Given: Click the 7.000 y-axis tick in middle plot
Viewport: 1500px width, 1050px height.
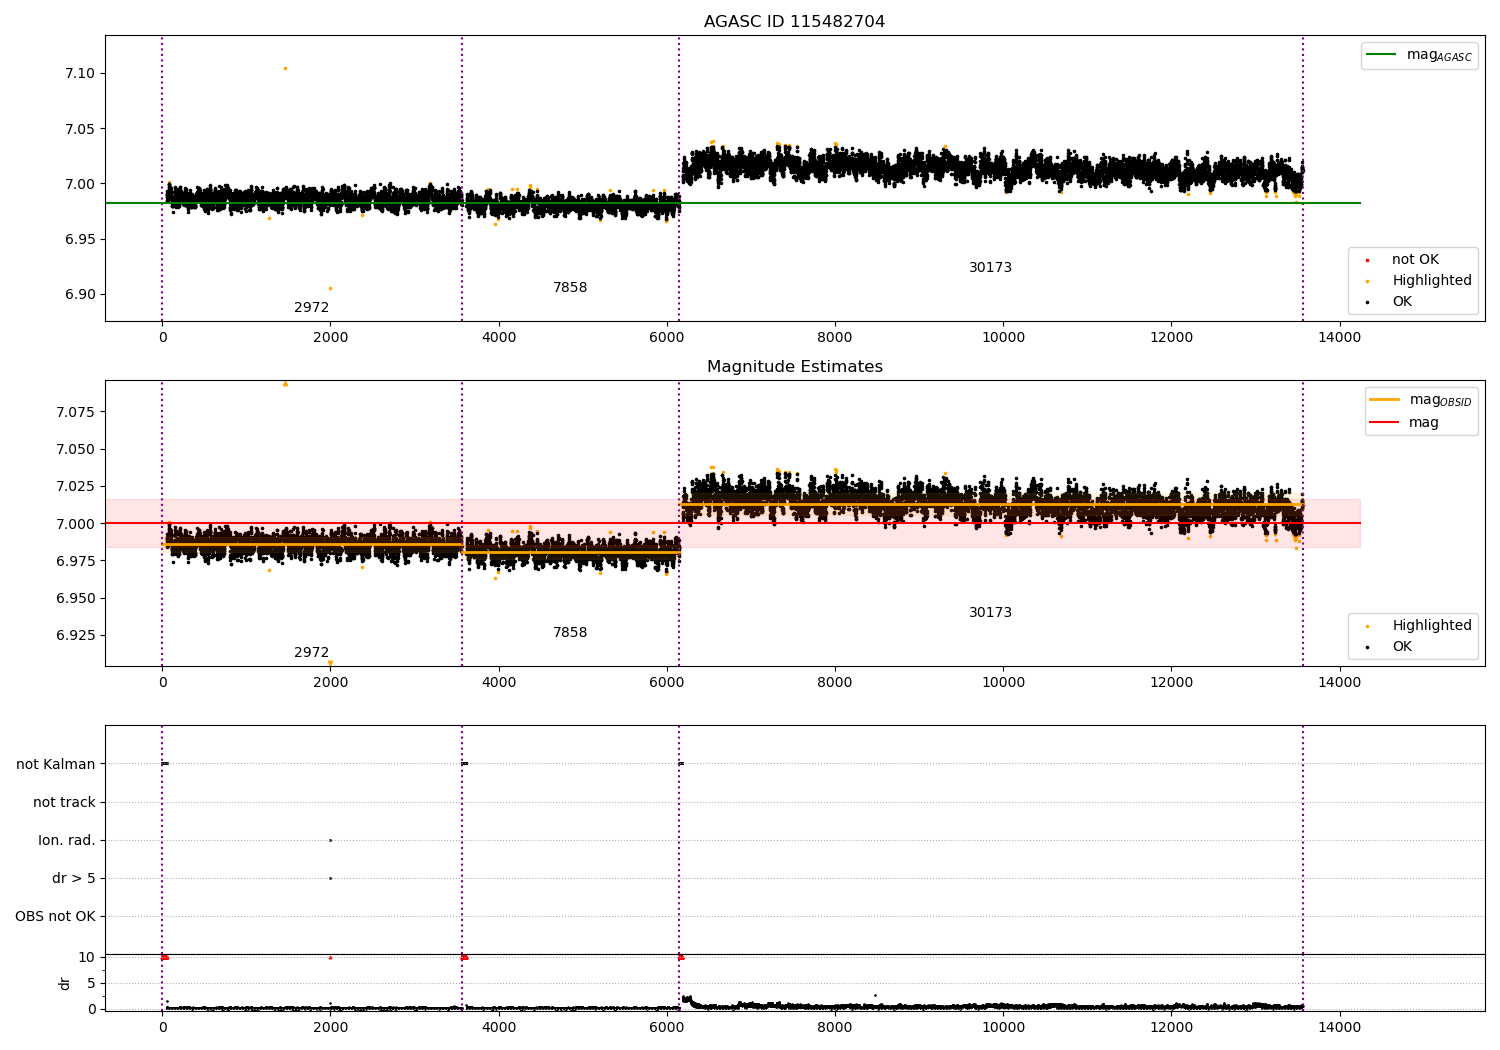Looking at the screenshot, I should (76, 524).
